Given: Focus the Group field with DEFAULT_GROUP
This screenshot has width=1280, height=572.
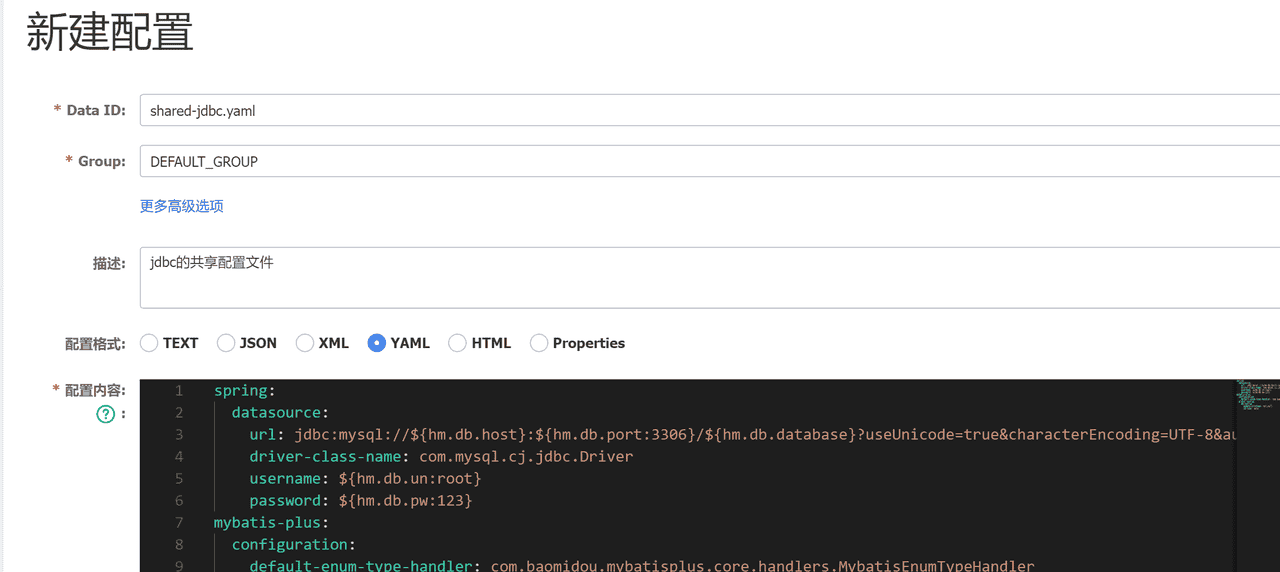Looking at the screenshot, I should coord(700,161).
